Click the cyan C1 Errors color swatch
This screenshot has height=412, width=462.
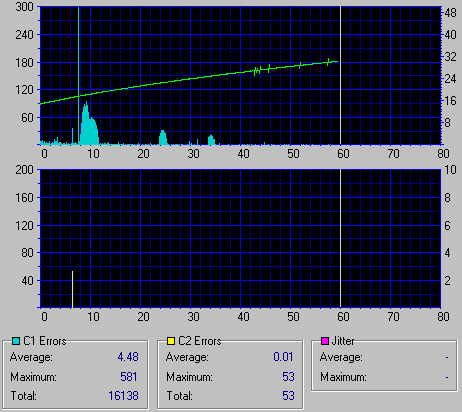(16, 341)
